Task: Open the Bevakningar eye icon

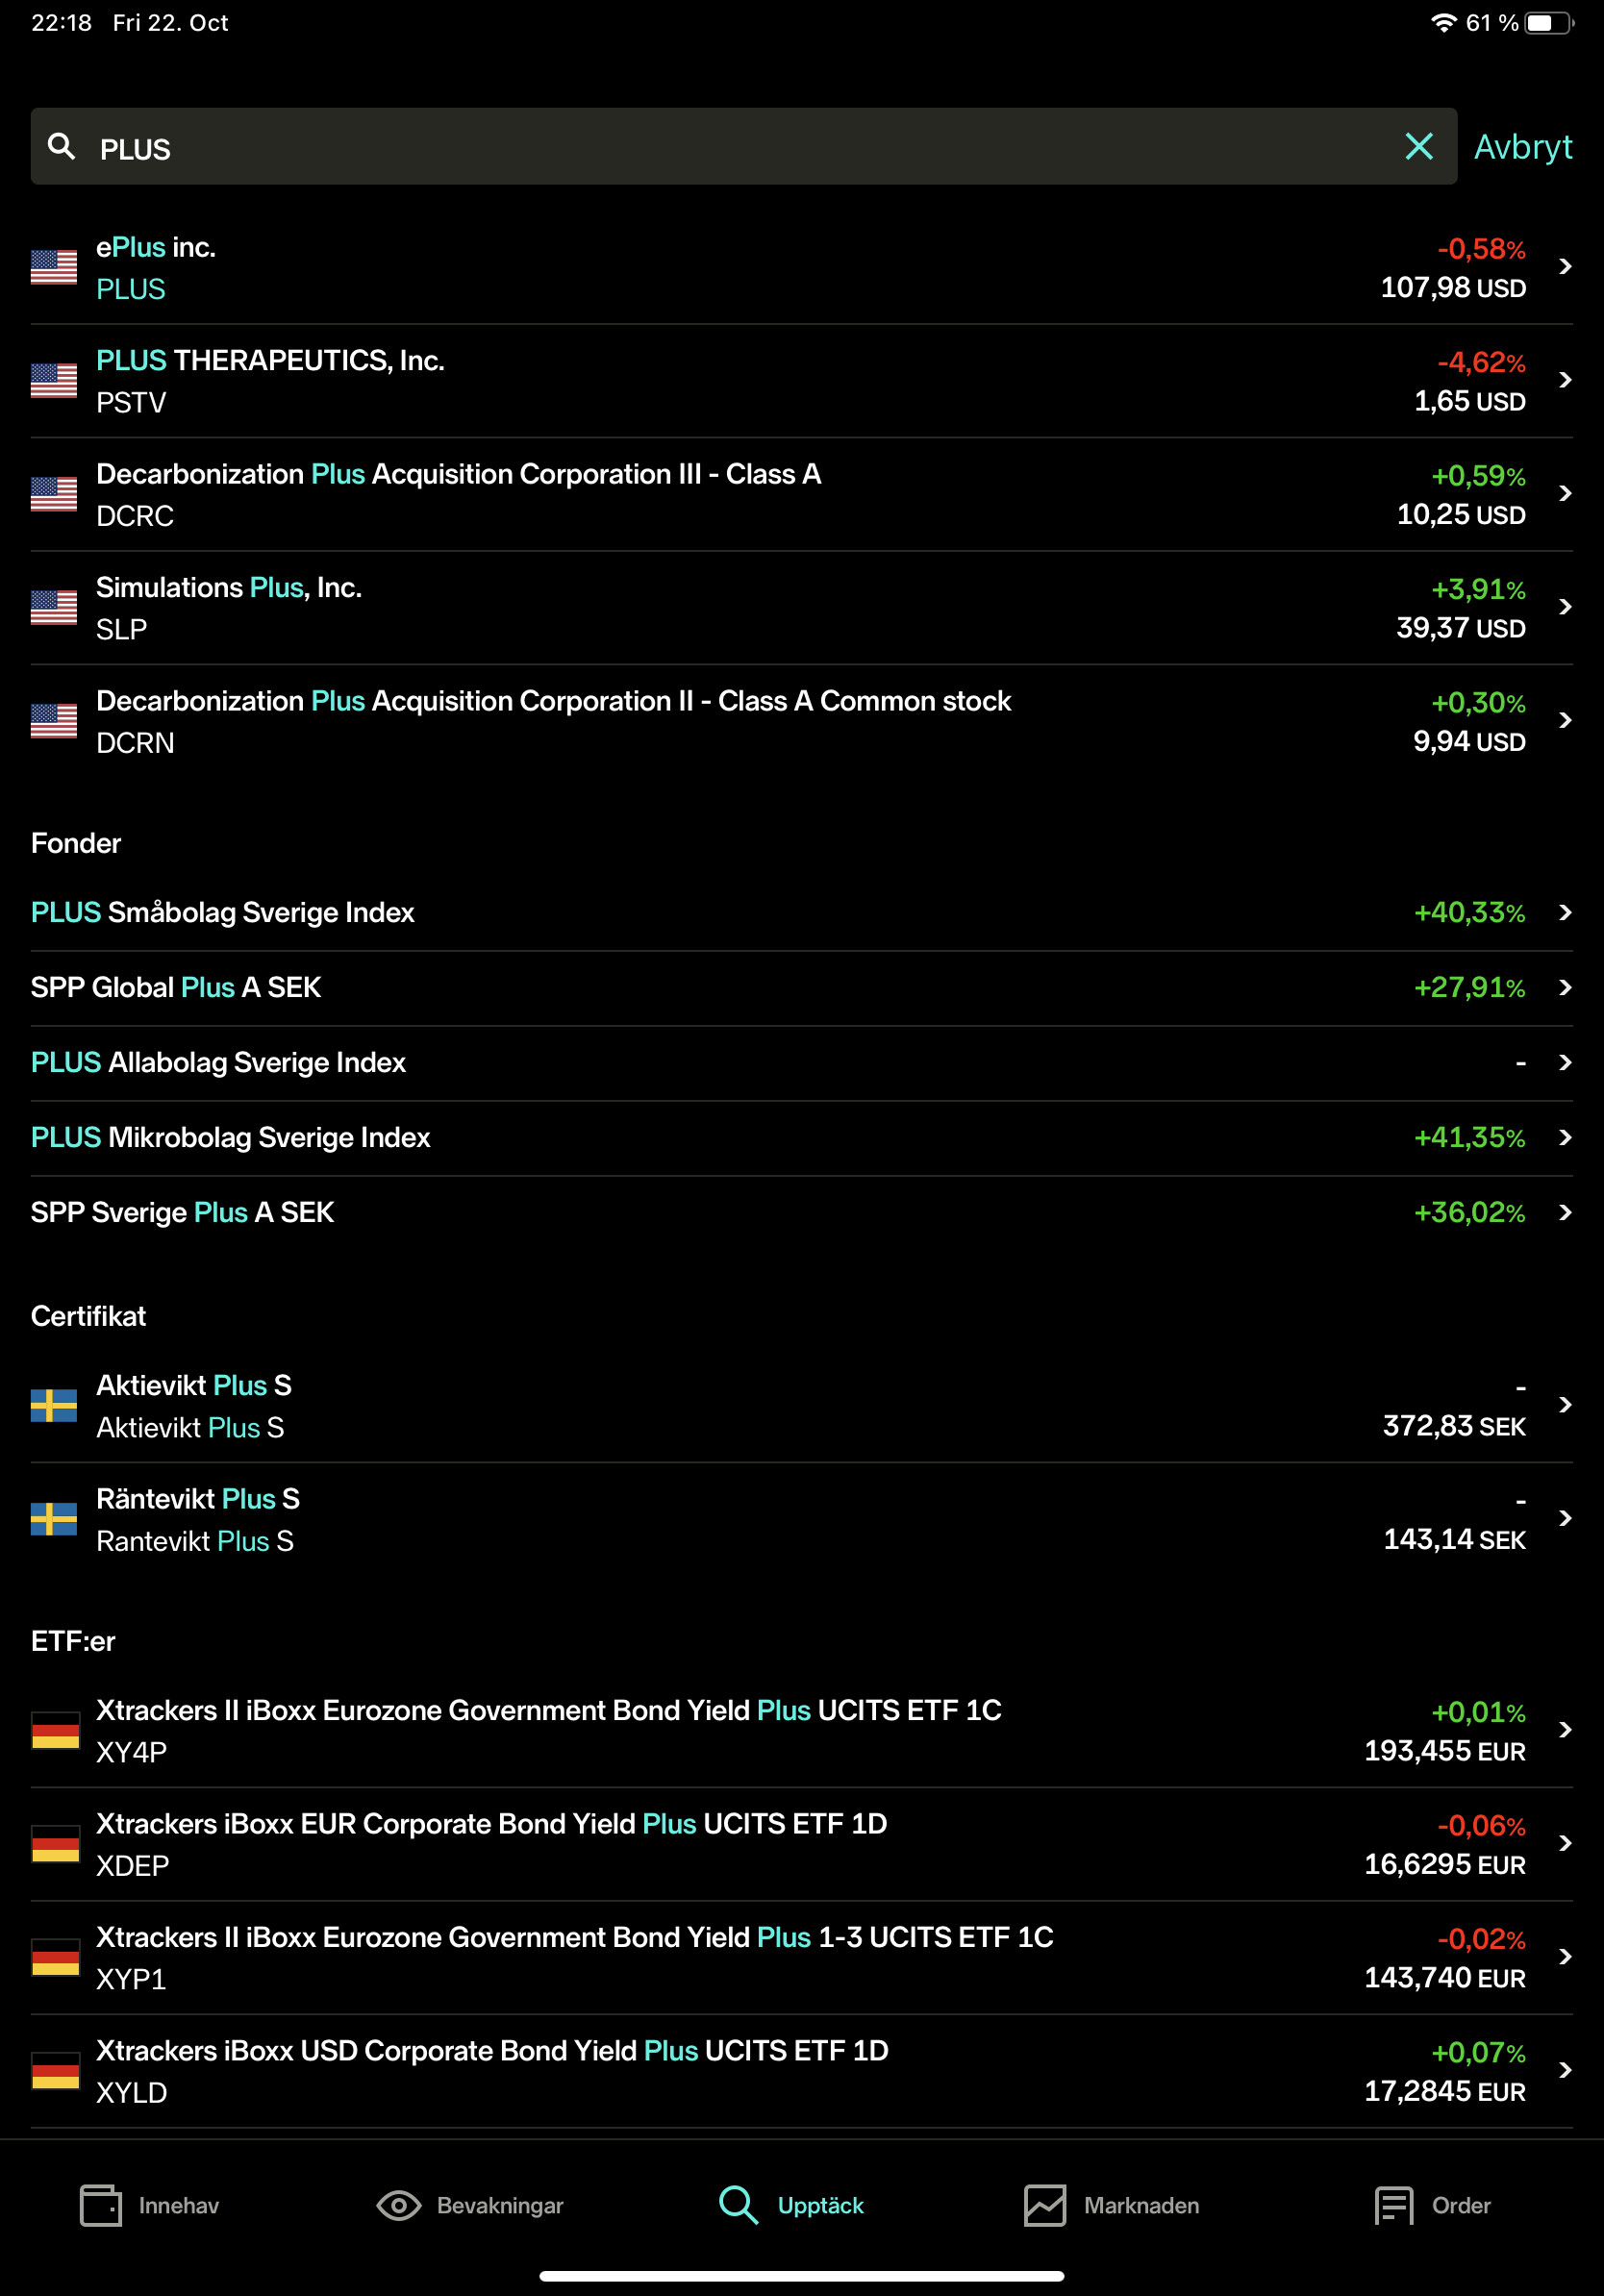Action: click(x=398, y=2205)
